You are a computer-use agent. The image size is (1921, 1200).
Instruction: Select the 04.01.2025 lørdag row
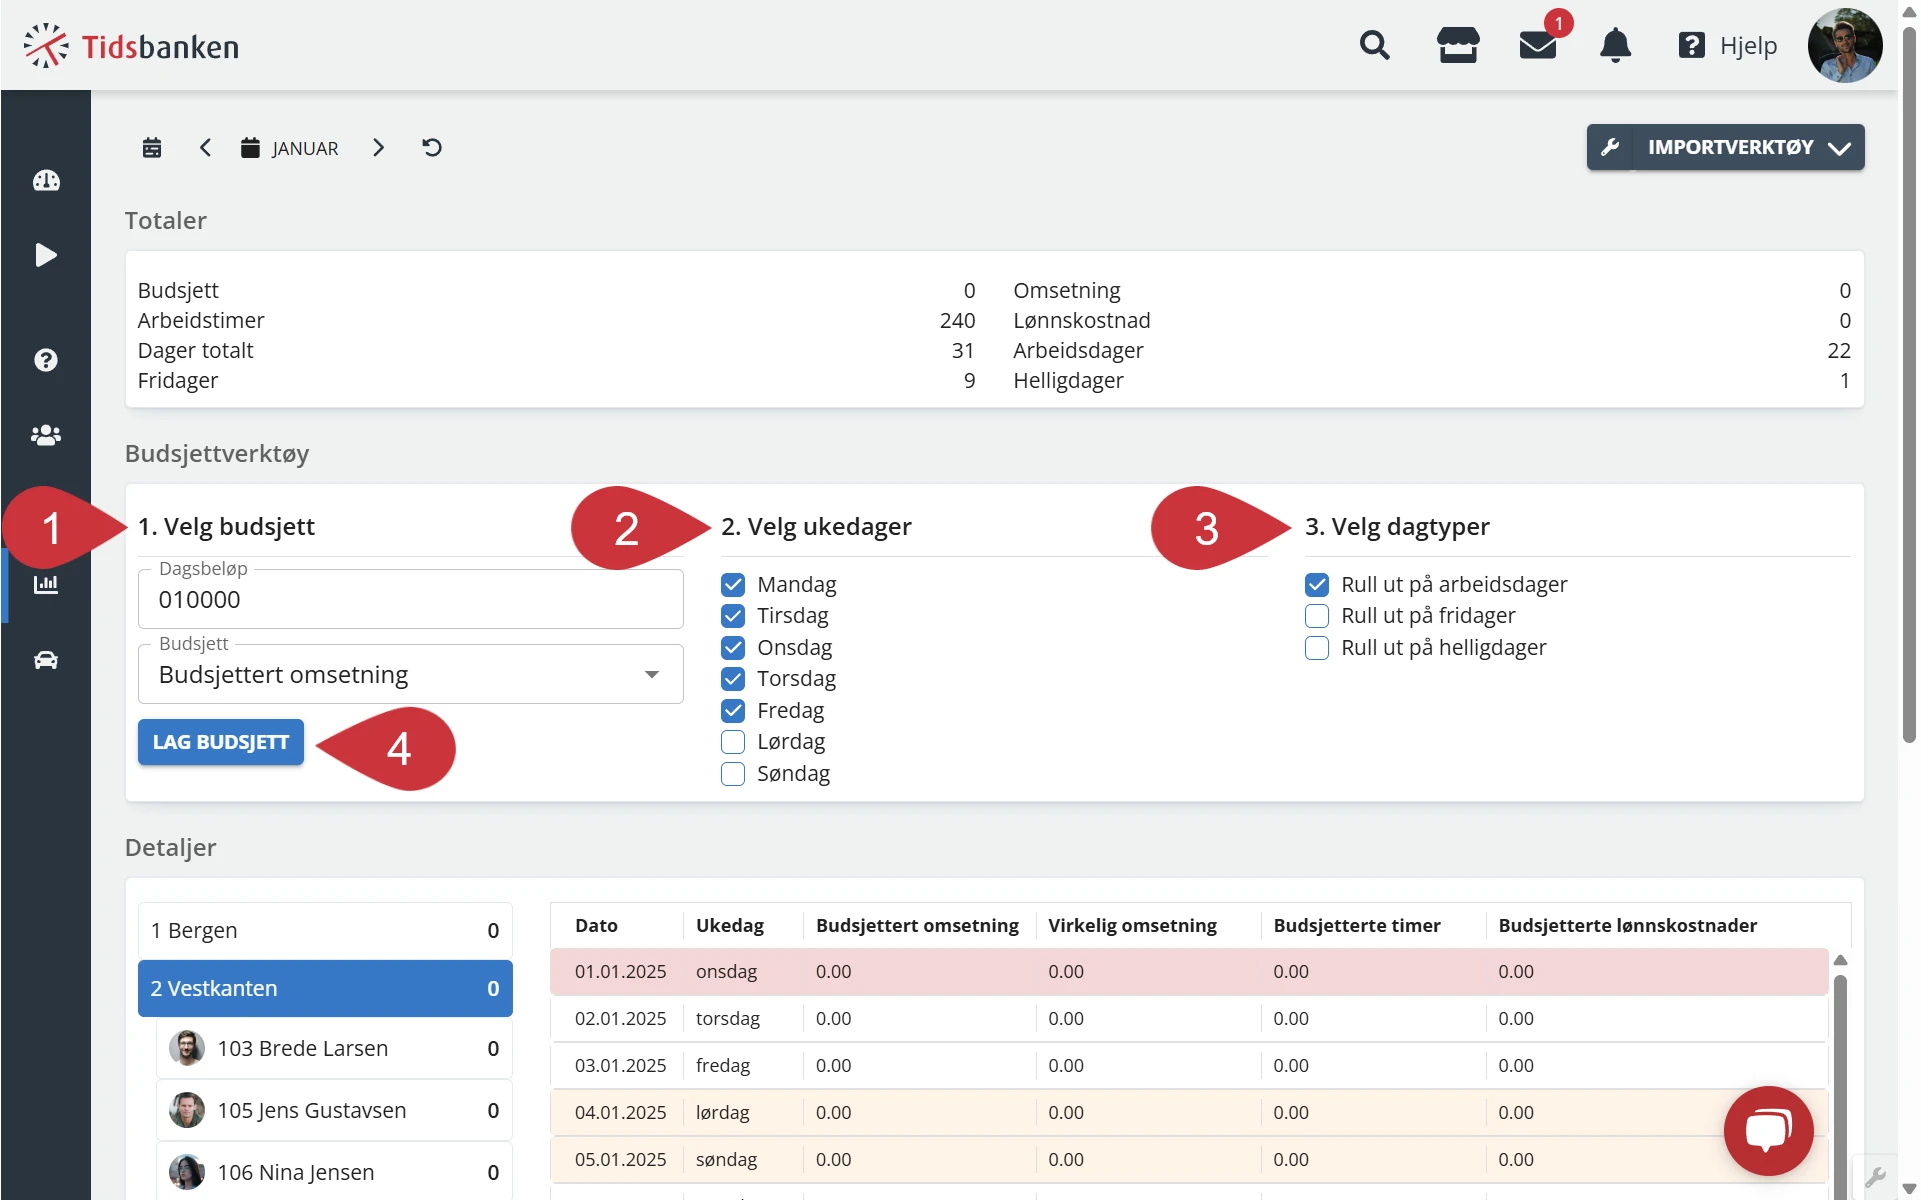pyautogui.click(x=1189, y=1112)
